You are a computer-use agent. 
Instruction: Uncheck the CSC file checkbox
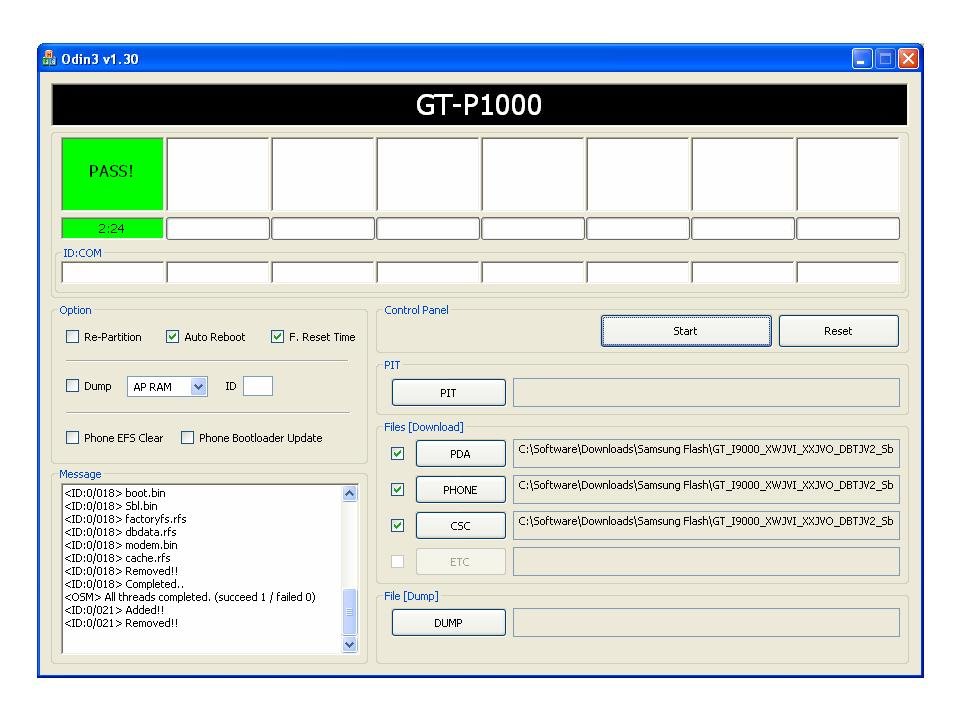coord(397,525)
